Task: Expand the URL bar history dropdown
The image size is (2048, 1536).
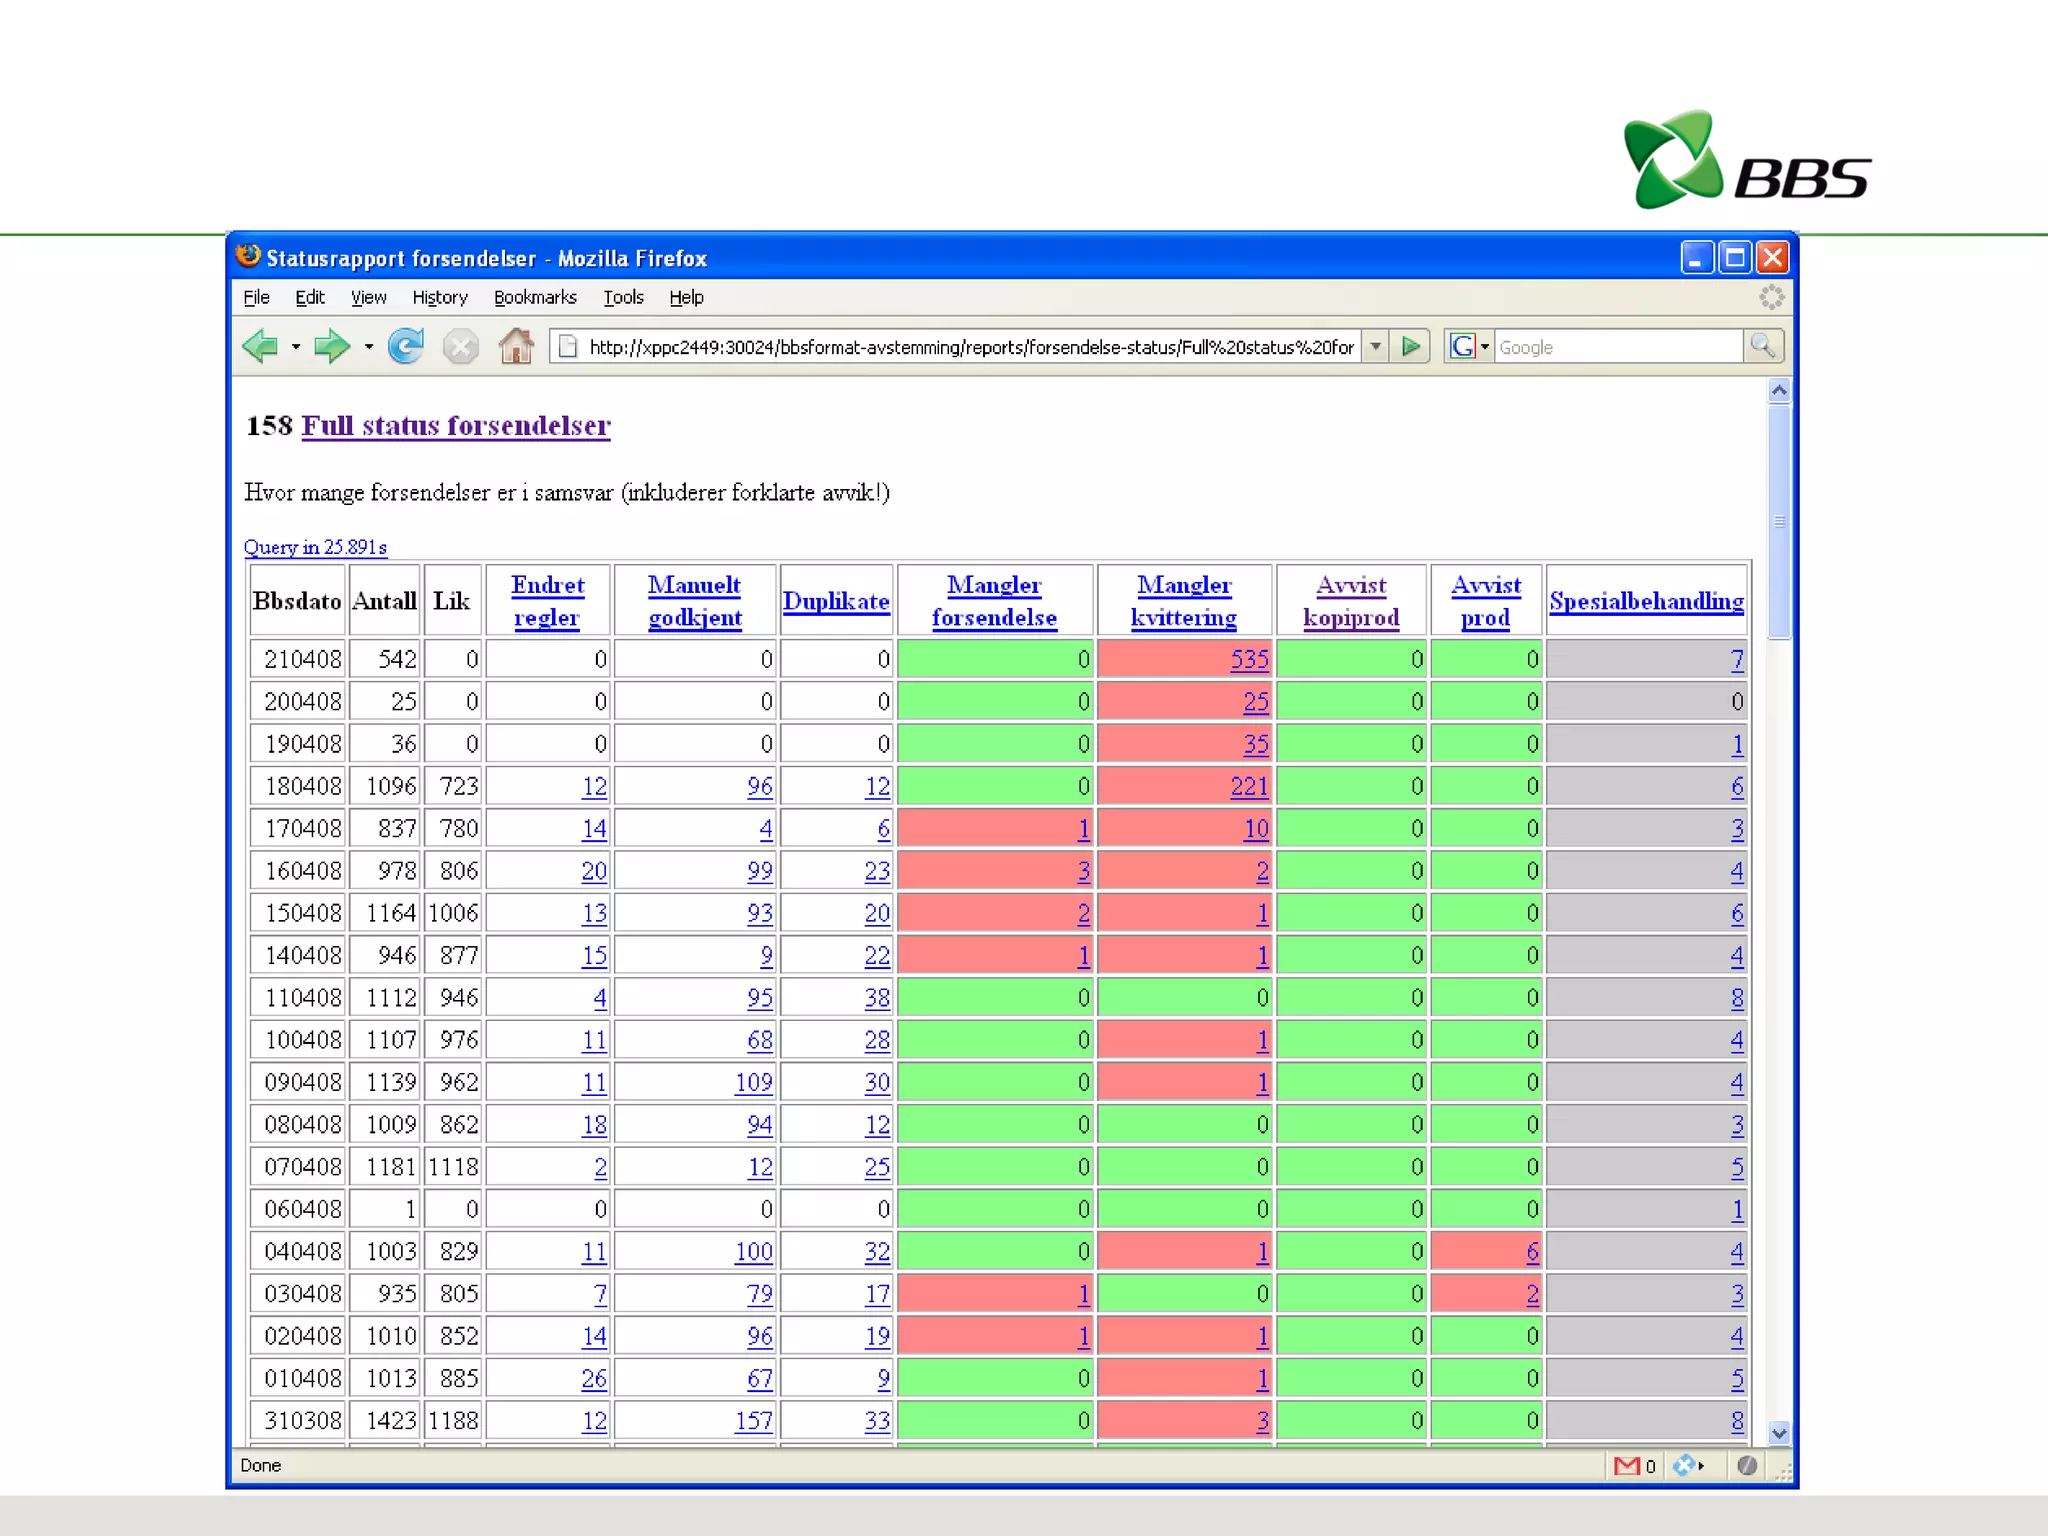Action: tap(1376, 347)
